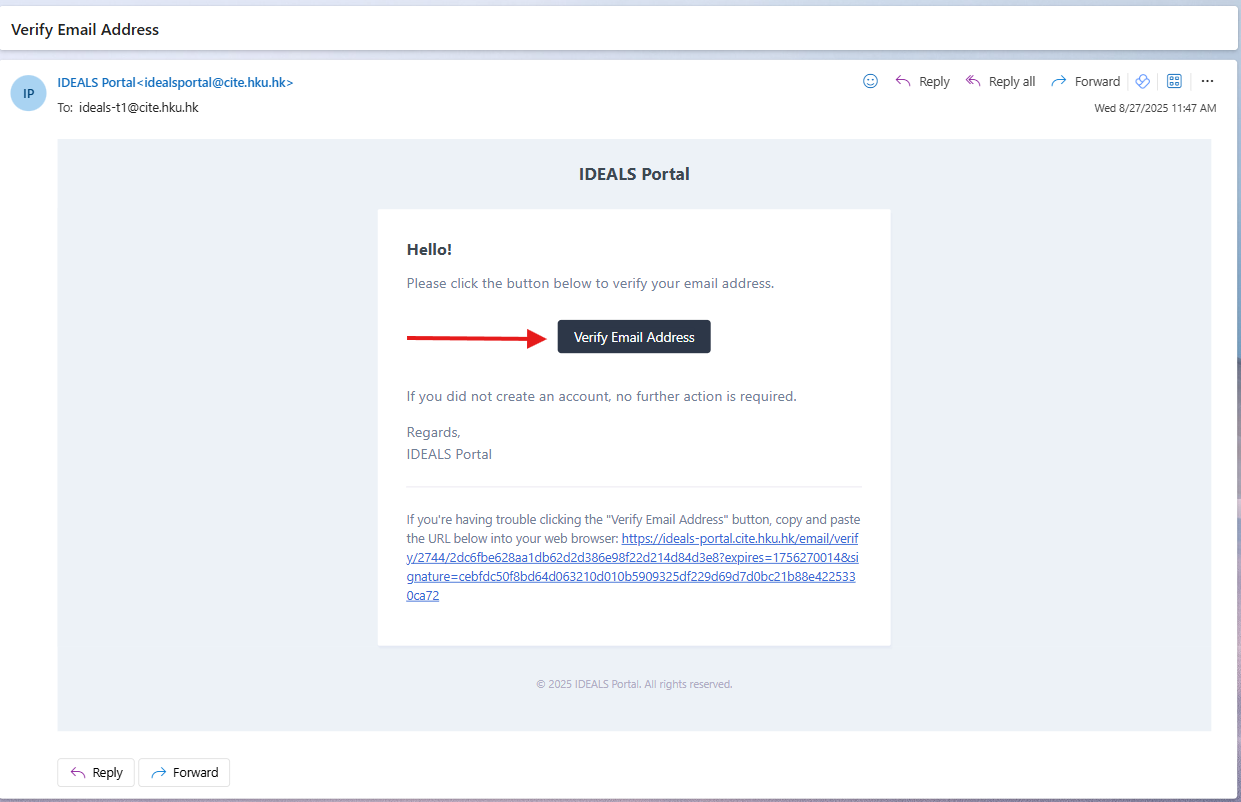Open the Copilot icon beside Forward
The width and height of the screenshot is (1241, 802).
(1143, 82)
